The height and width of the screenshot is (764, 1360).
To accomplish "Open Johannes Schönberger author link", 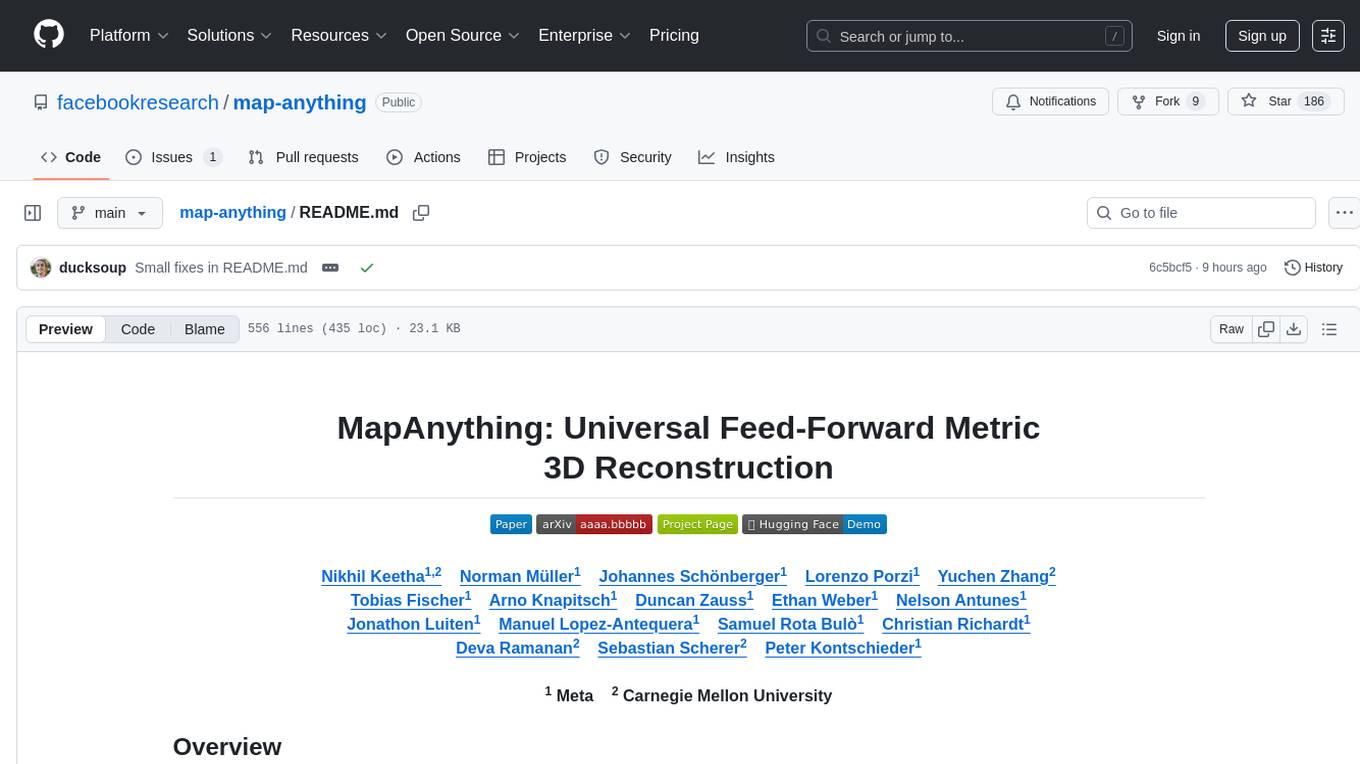I will click(x=693, y=576).
